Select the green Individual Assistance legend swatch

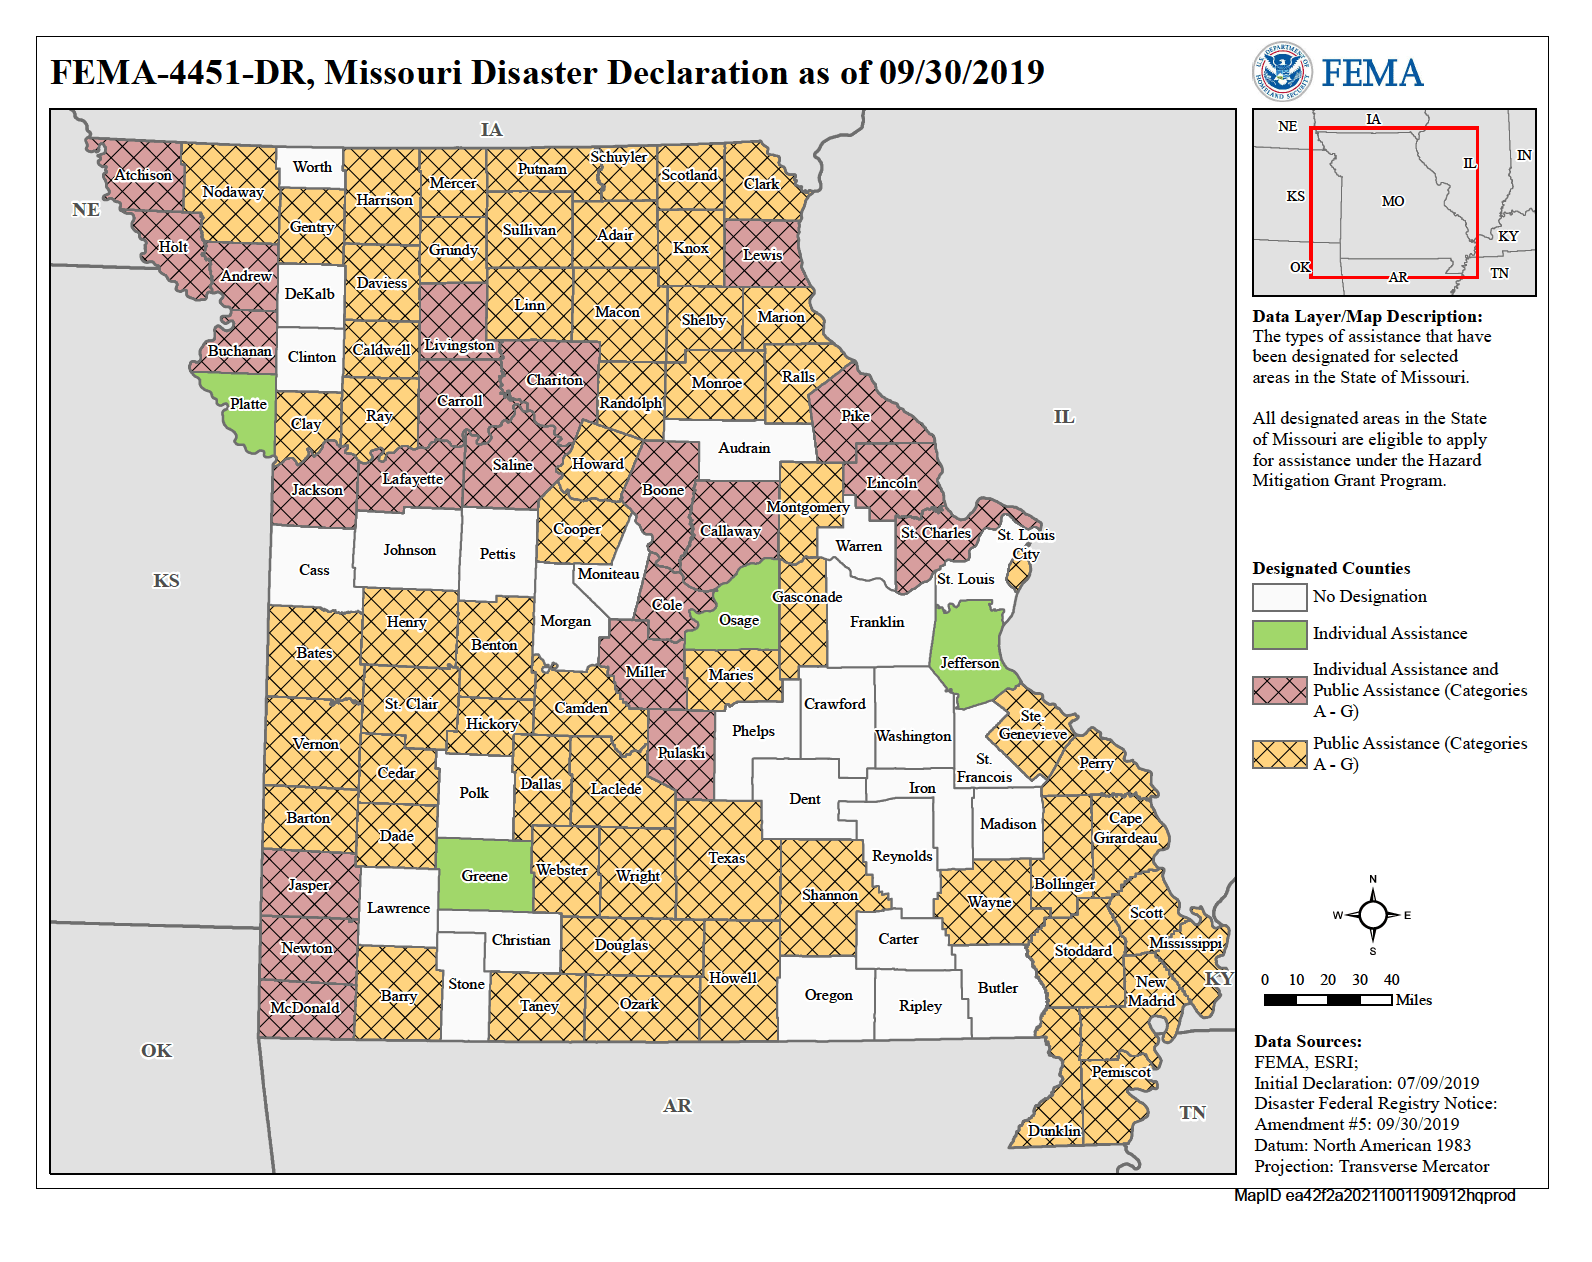coord(1279,634)
